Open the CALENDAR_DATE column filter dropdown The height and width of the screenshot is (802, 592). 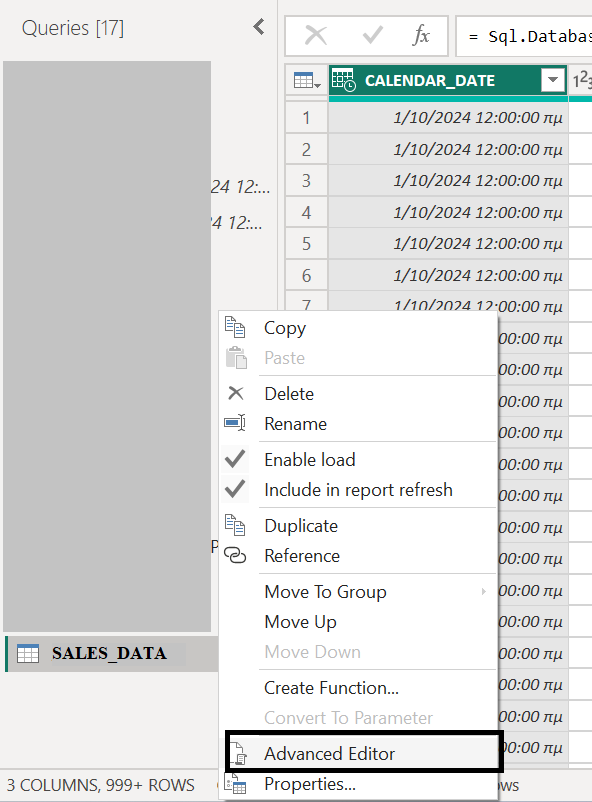point(553,80)
